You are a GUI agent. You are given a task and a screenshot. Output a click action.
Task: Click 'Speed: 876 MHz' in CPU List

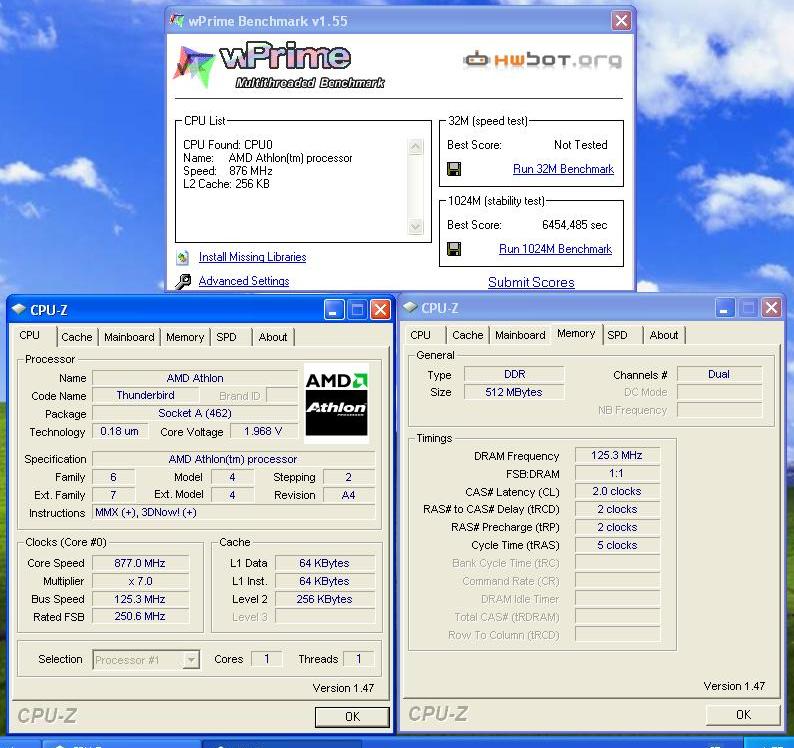(228, 171)
